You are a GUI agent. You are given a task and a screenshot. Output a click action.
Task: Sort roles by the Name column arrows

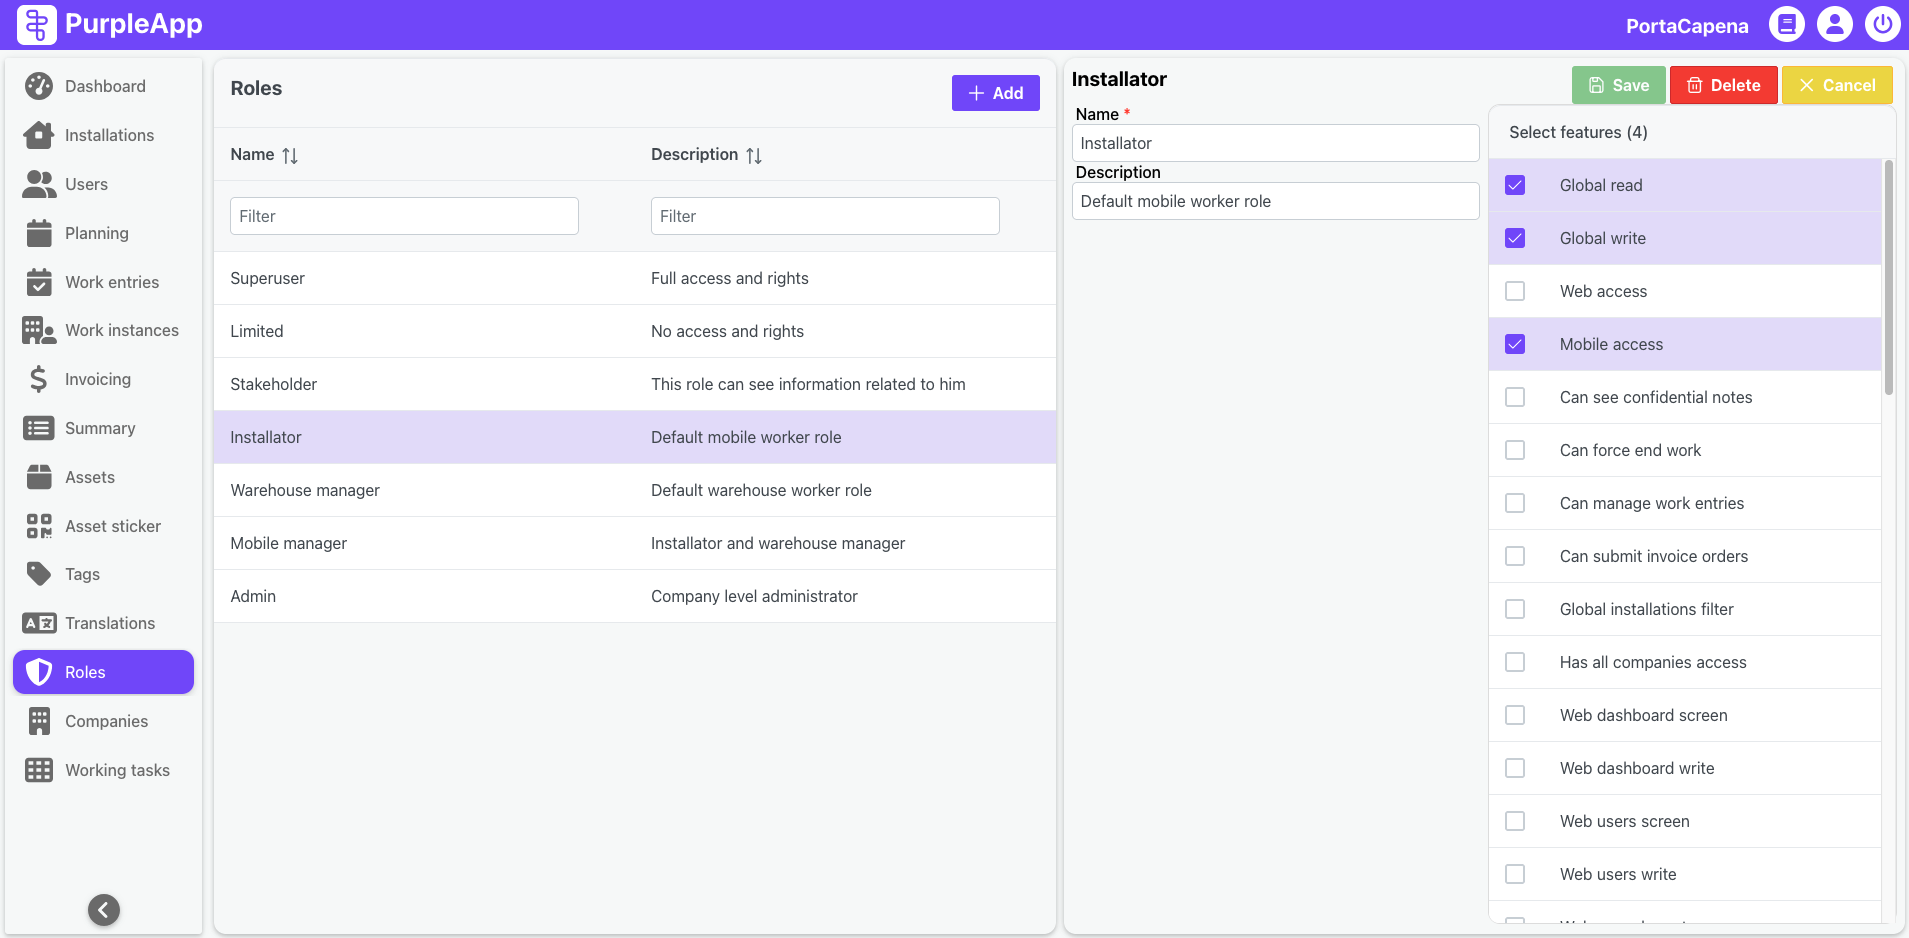tap(290, 155)
